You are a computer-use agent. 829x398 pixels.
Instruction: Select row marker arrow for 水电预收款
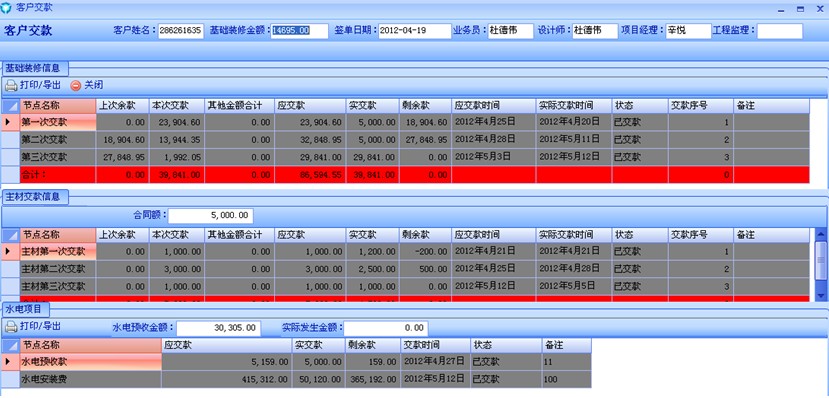(x=7, y=362)
